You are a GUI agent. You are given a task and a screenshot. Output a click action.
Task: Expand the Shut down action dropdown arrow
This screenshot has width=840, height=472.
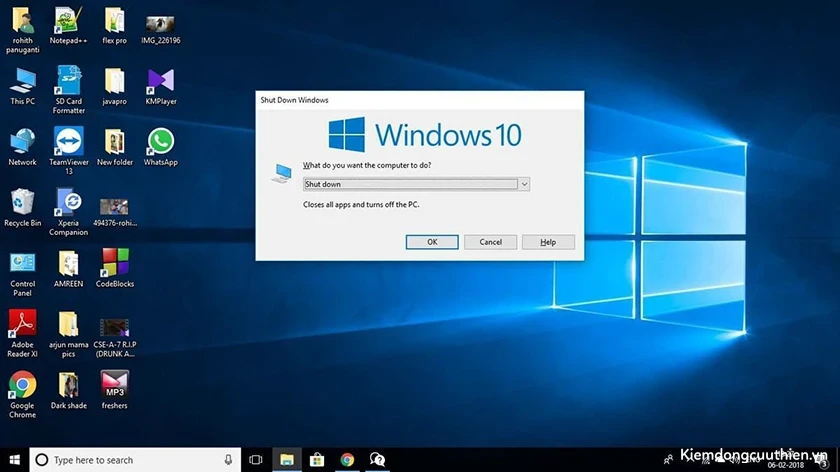click(524, 184)
